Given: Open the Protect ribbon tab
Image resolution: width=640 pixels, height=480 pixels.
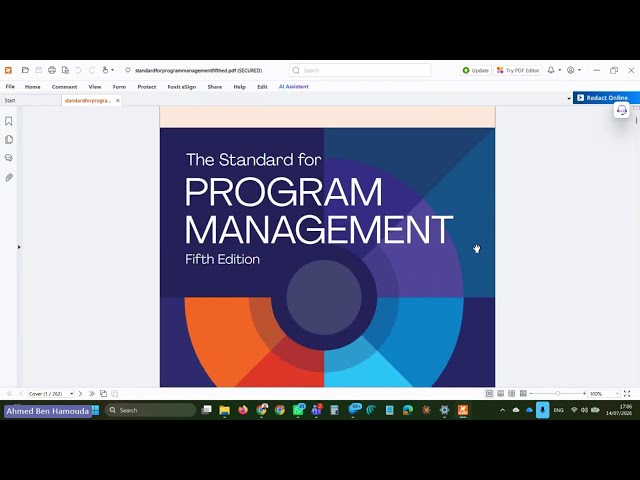Looking at the screenshot, I should point(147,87).
